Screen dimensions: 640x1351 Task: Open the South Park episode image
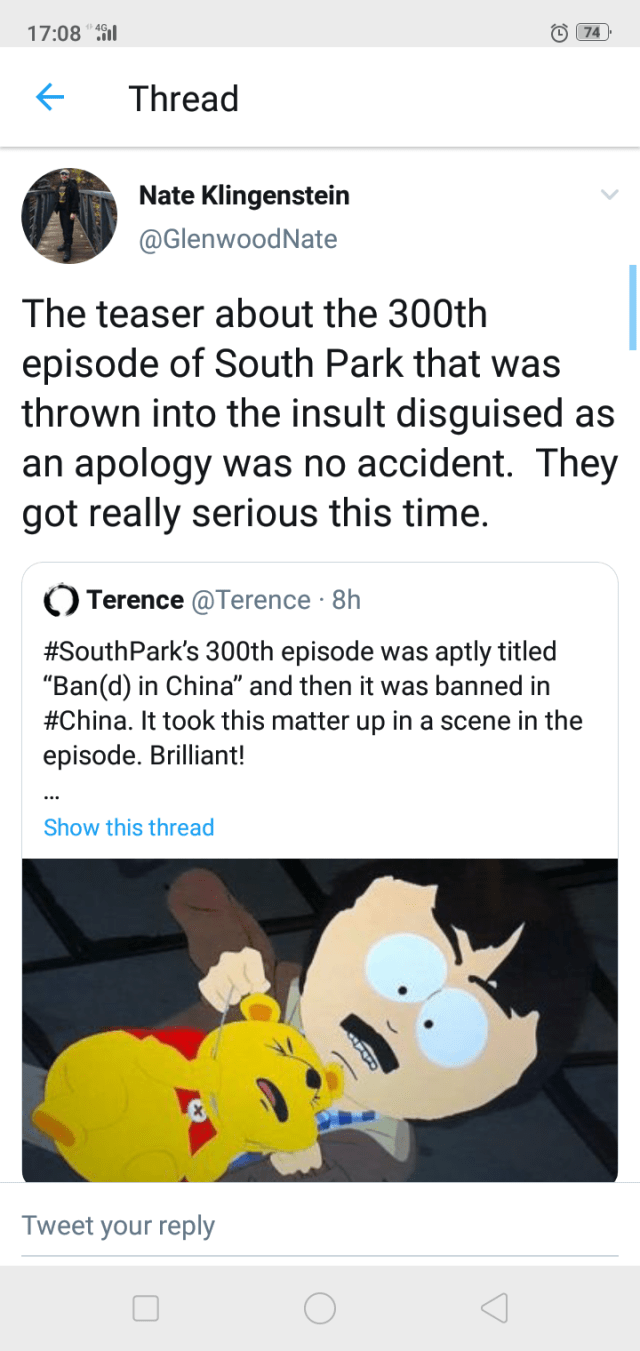point(320,1020)
